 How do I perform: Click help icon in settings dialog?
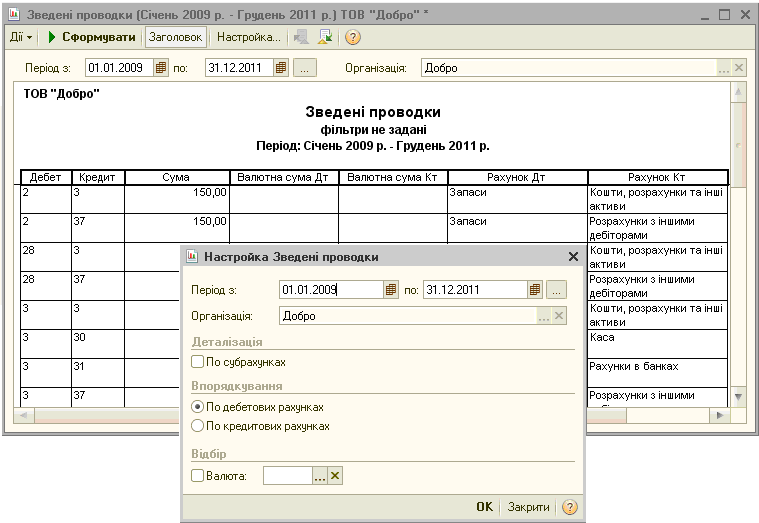click(569, 507)
